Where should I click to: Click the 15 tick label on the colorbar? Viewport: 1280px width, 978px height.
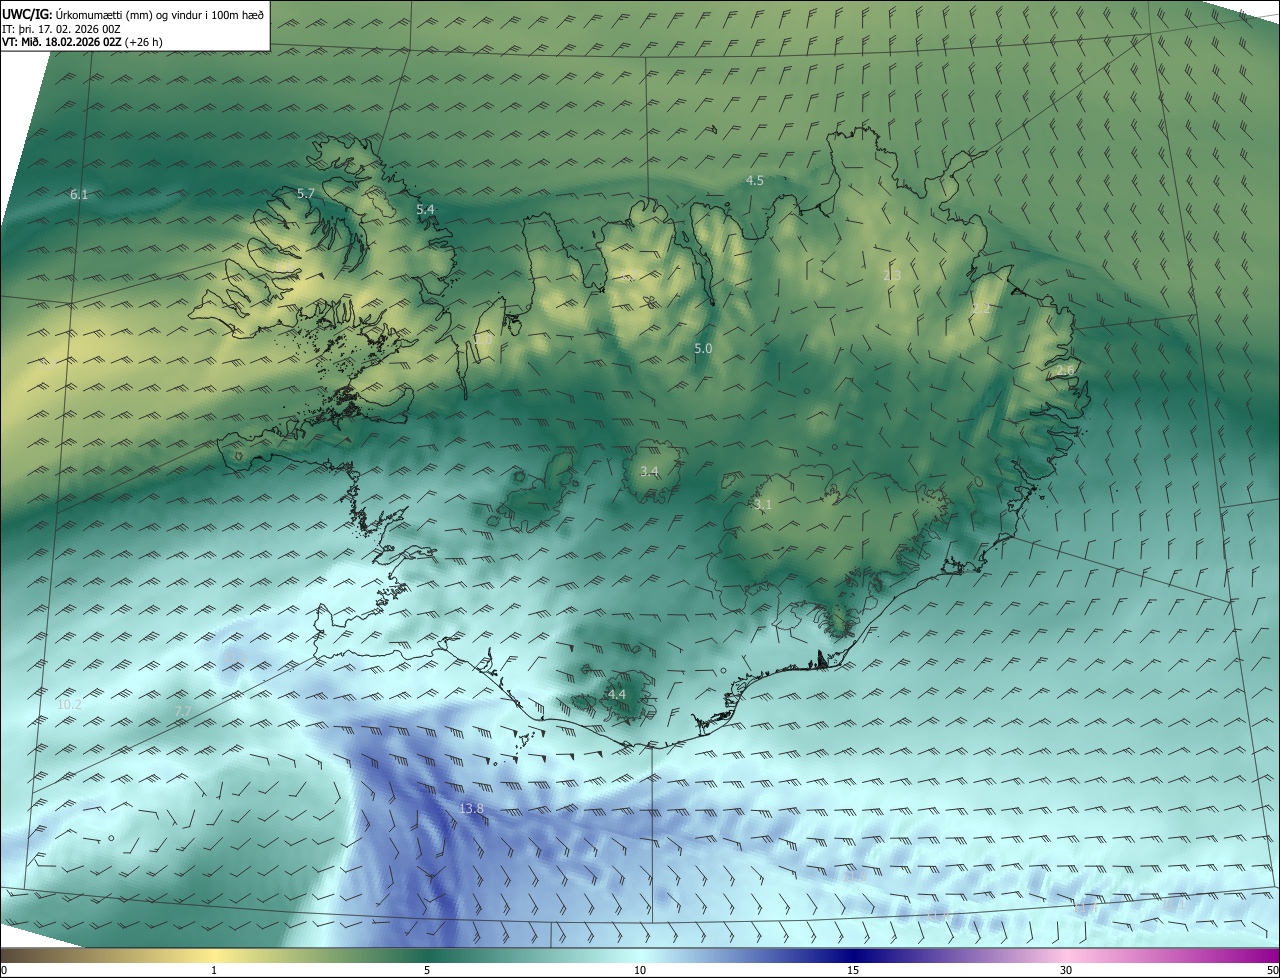coord(853,970)
